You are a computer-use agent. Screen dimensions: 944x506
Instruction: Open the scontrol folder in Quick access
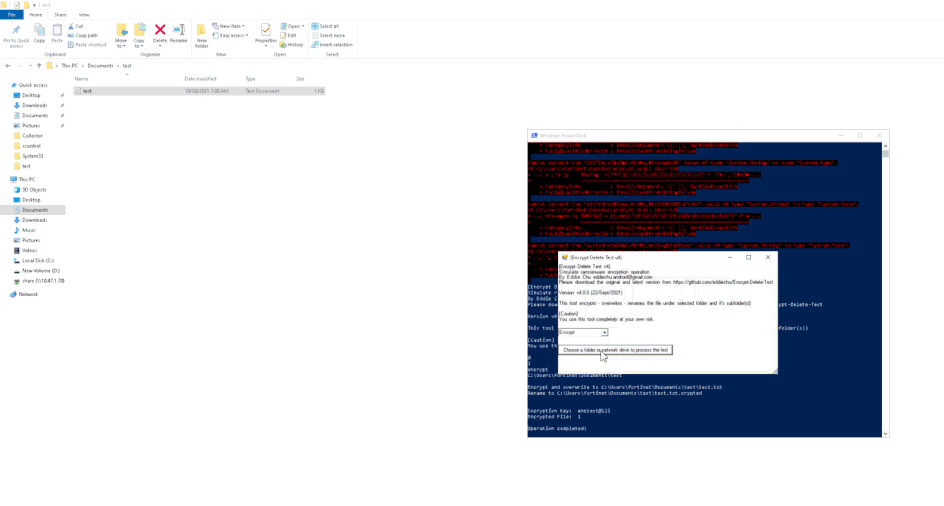click(x=27, y=146)
